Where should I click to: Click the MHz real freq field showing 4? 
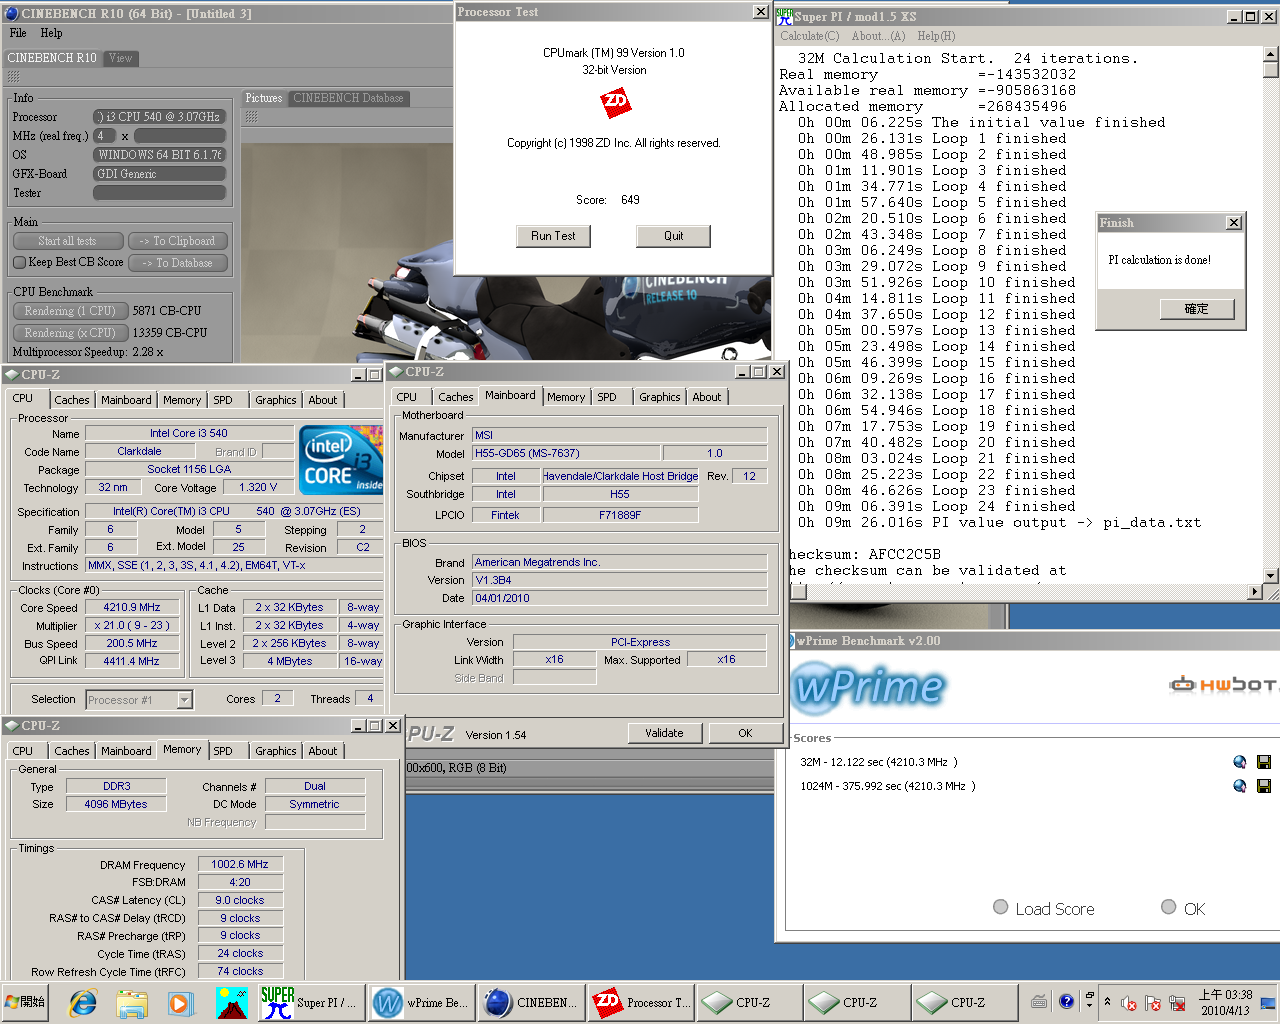[105, 136]
